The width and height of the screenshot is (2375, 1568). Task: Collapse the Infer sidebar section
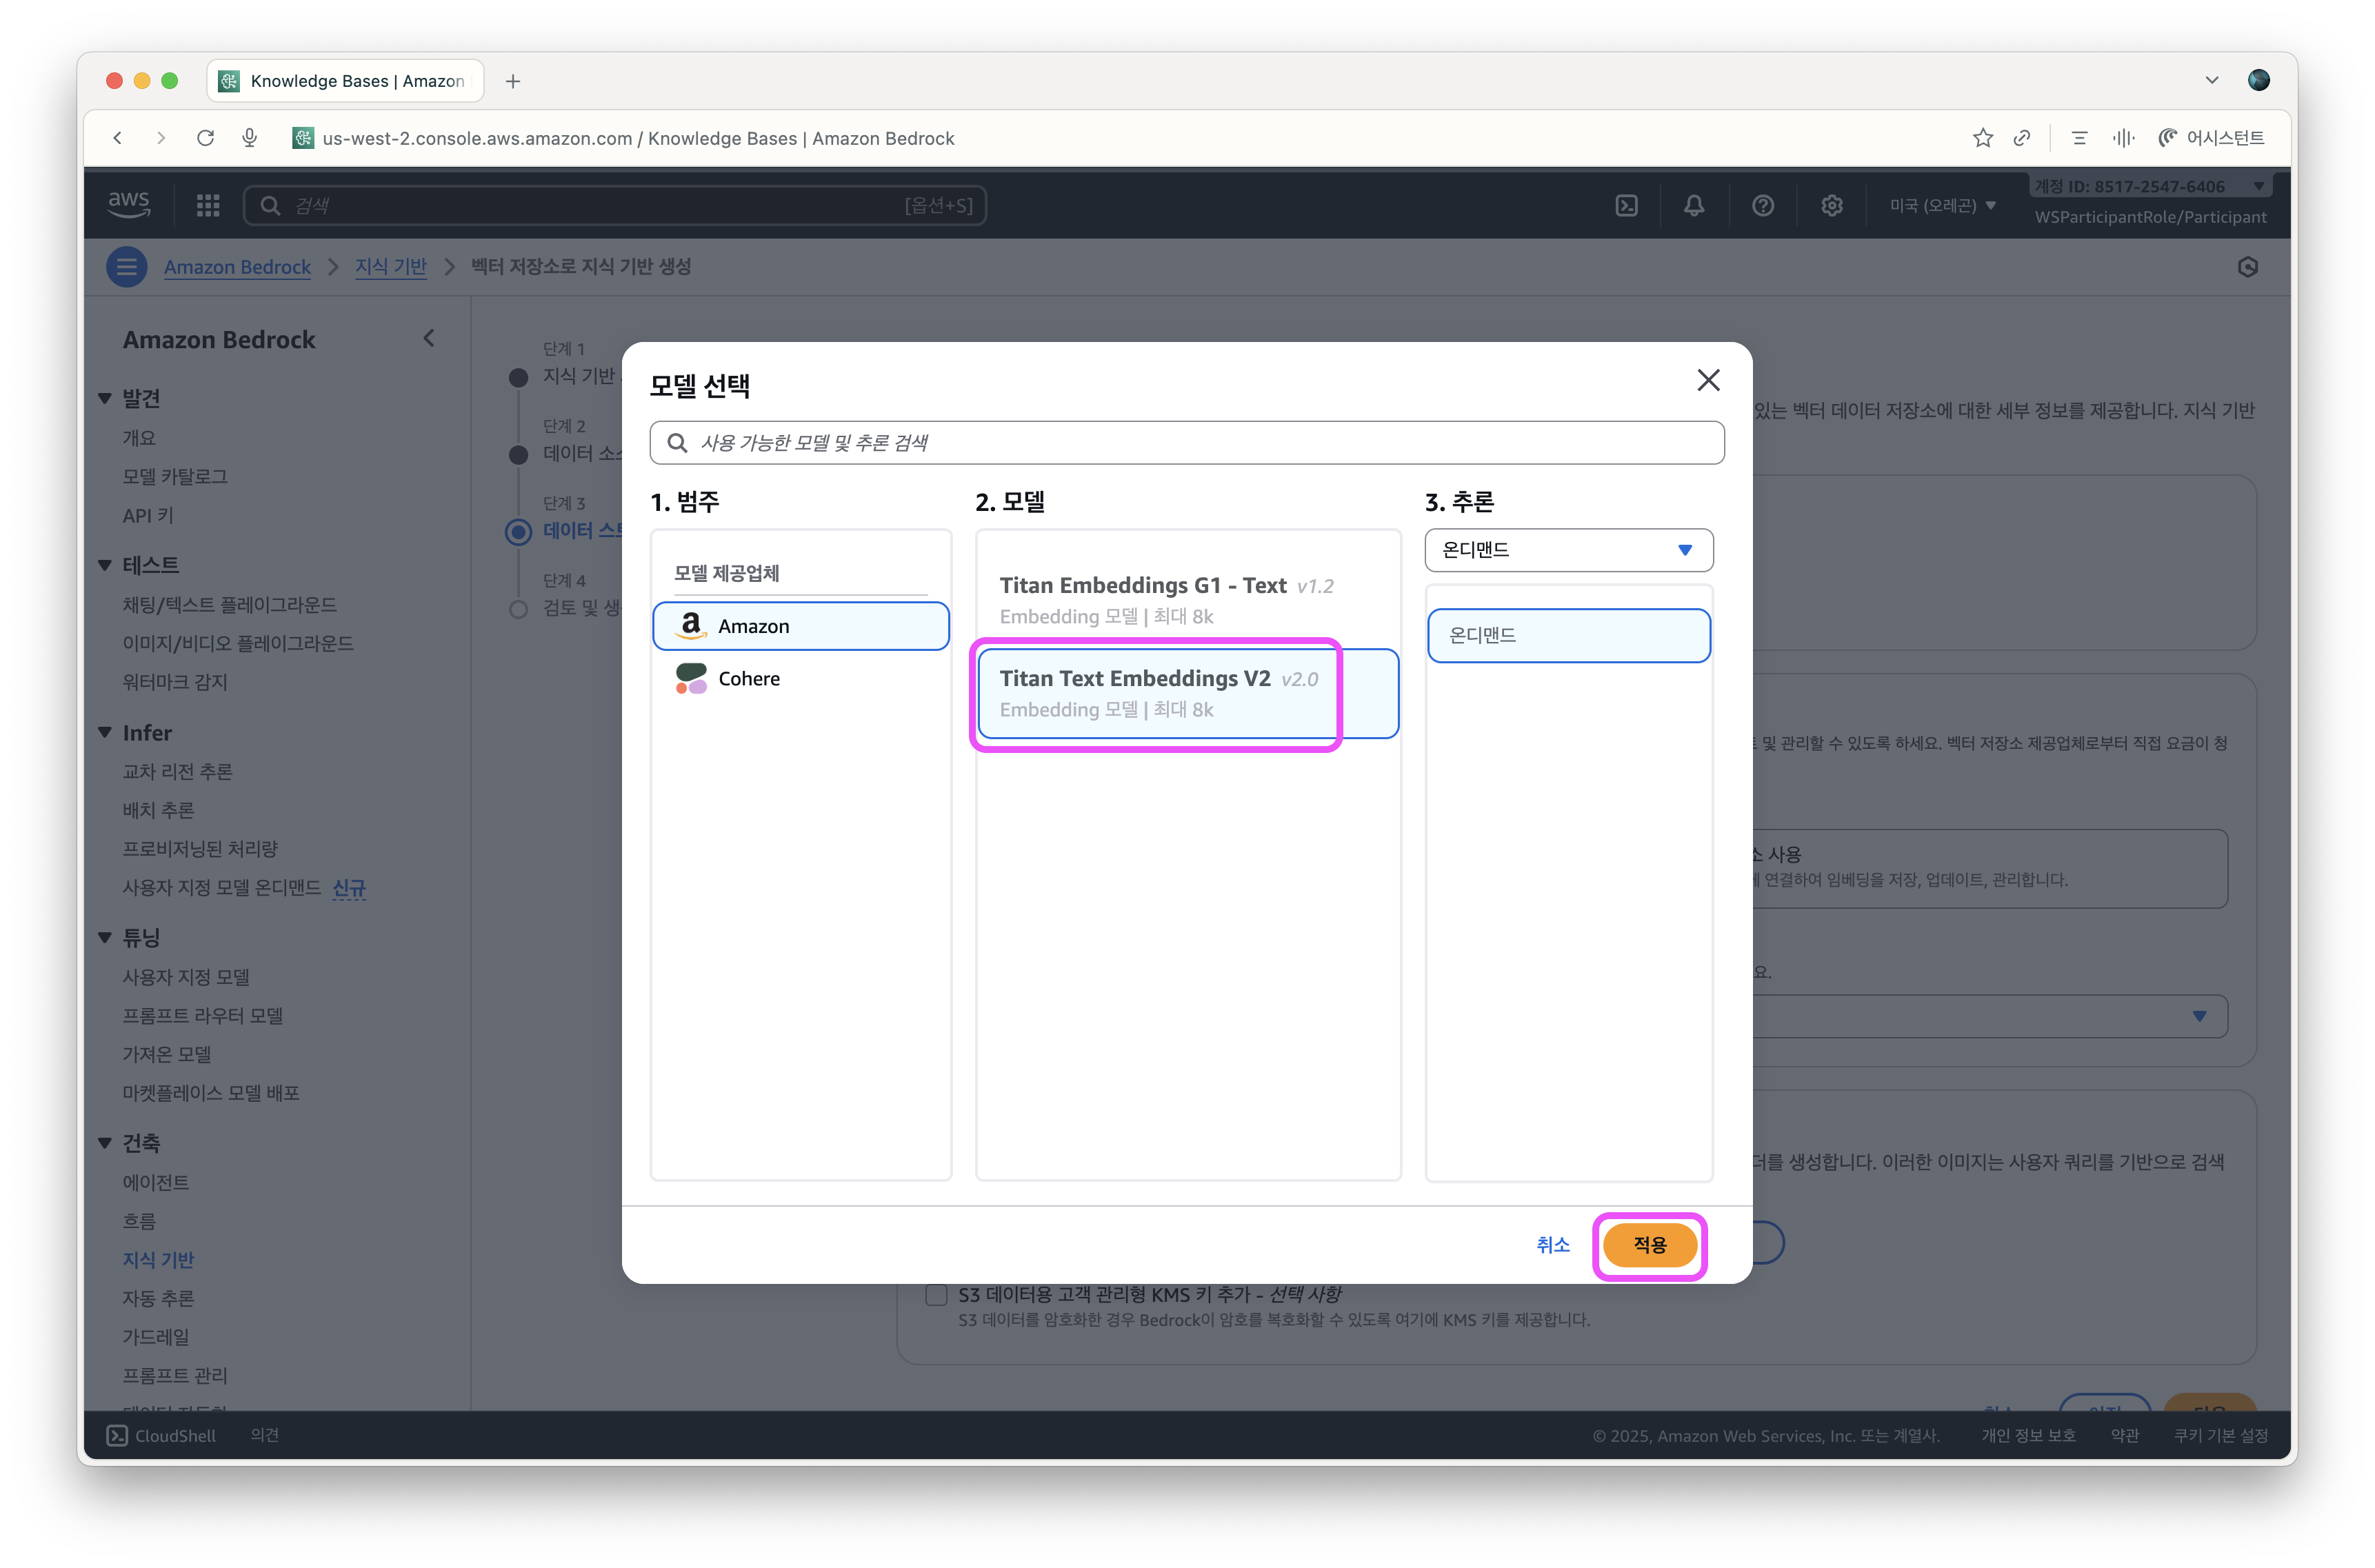[x=104, y=733]
